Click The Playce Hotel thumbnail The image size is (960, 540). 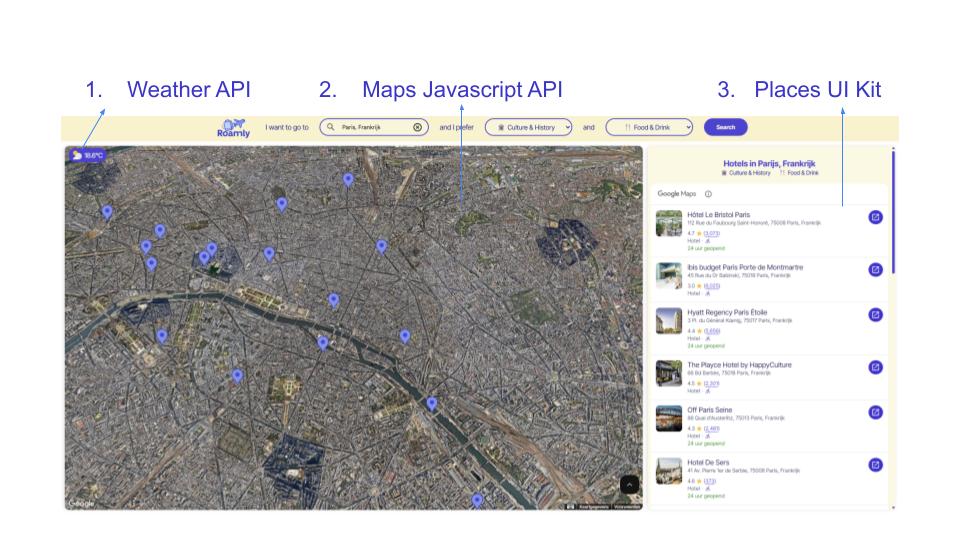pos(669,373)
